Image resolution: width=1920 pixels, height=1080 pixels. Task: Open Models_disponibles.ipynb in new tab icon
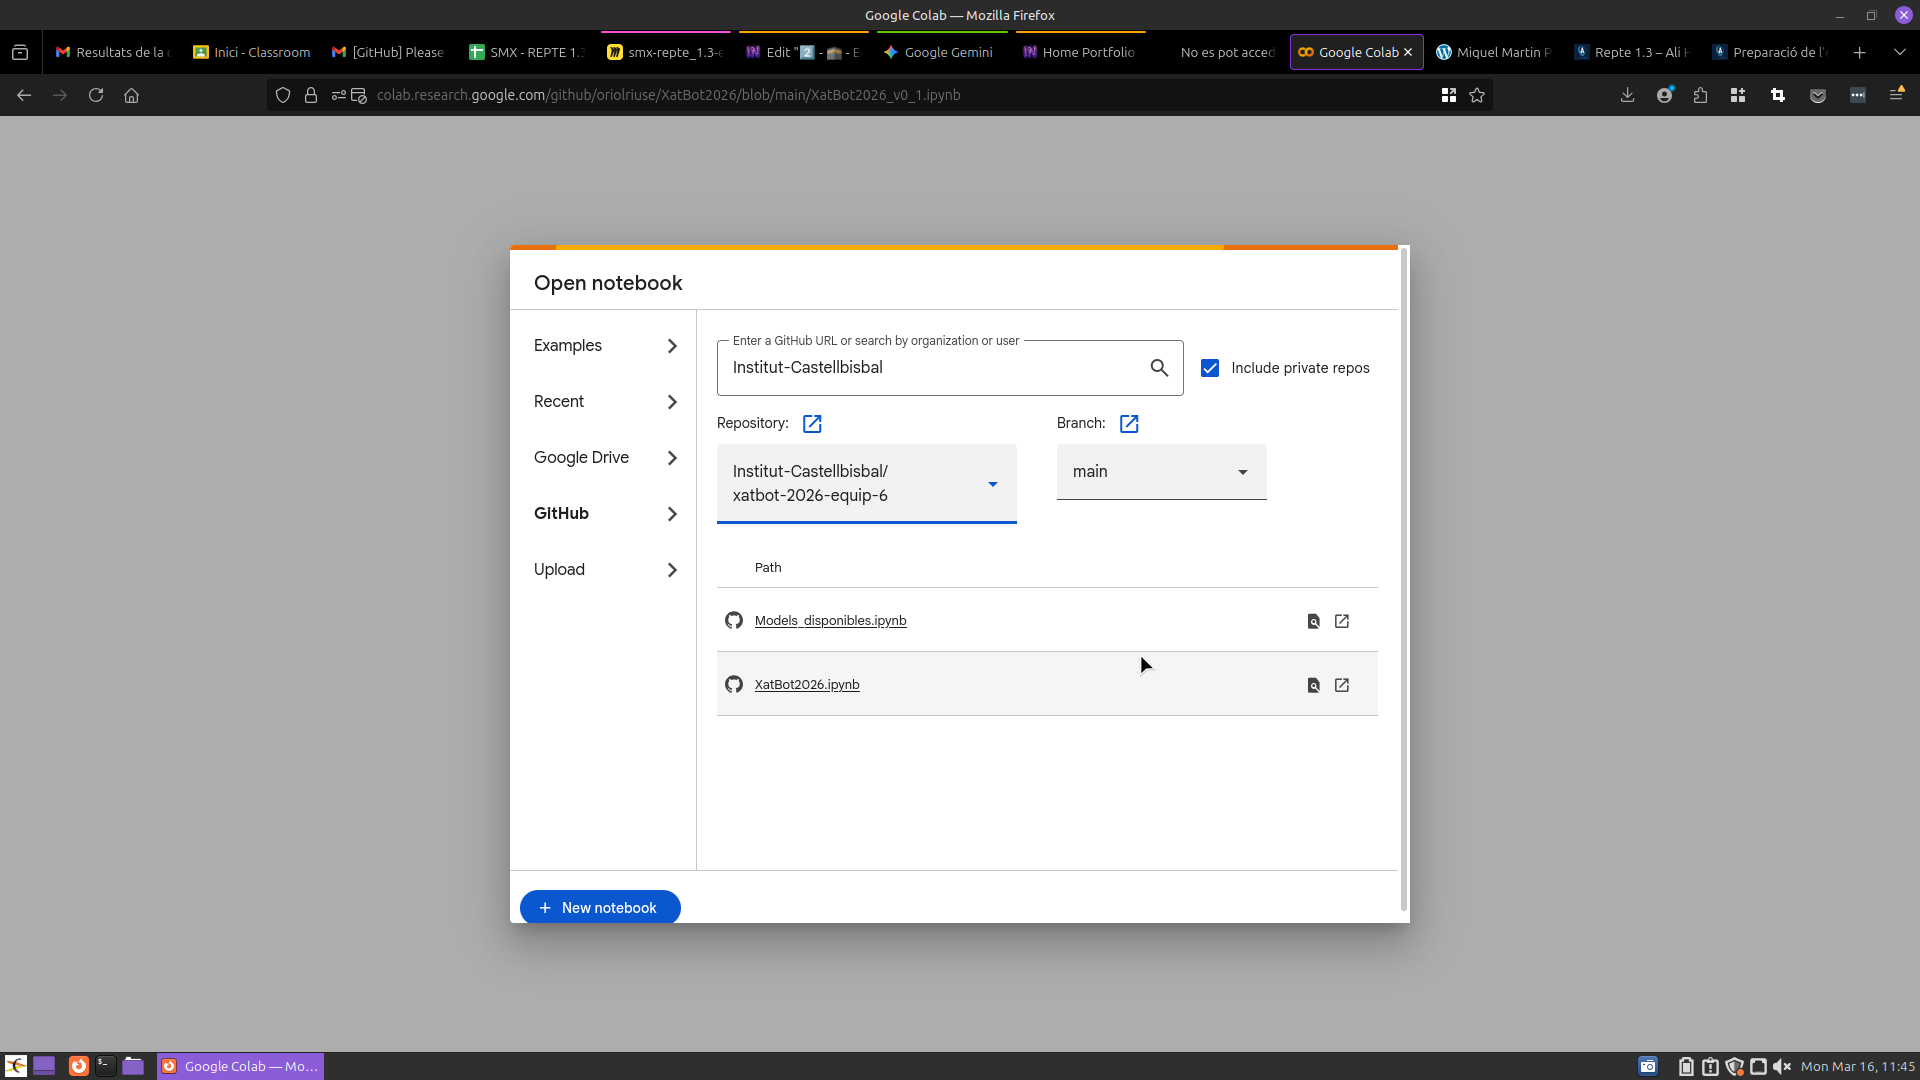(x=1342, y=621)
